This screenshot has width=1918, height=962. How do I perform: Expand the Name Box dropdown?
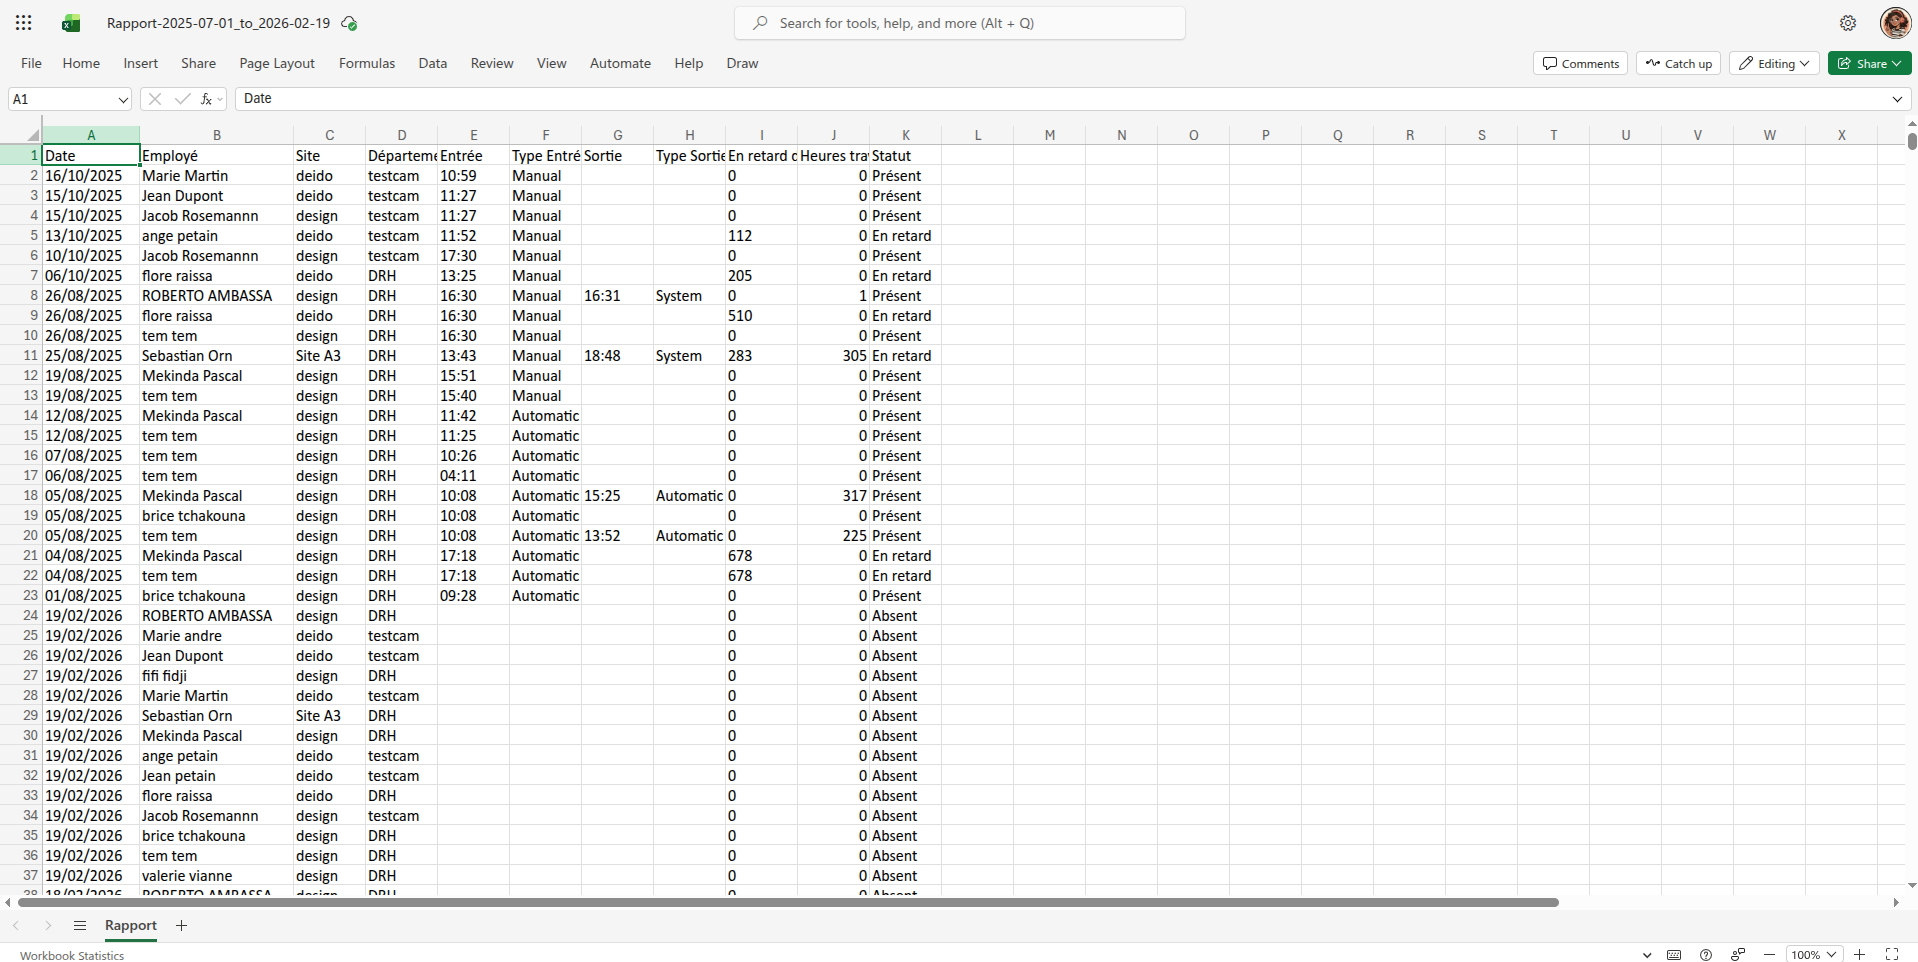[x=123, y=99]
